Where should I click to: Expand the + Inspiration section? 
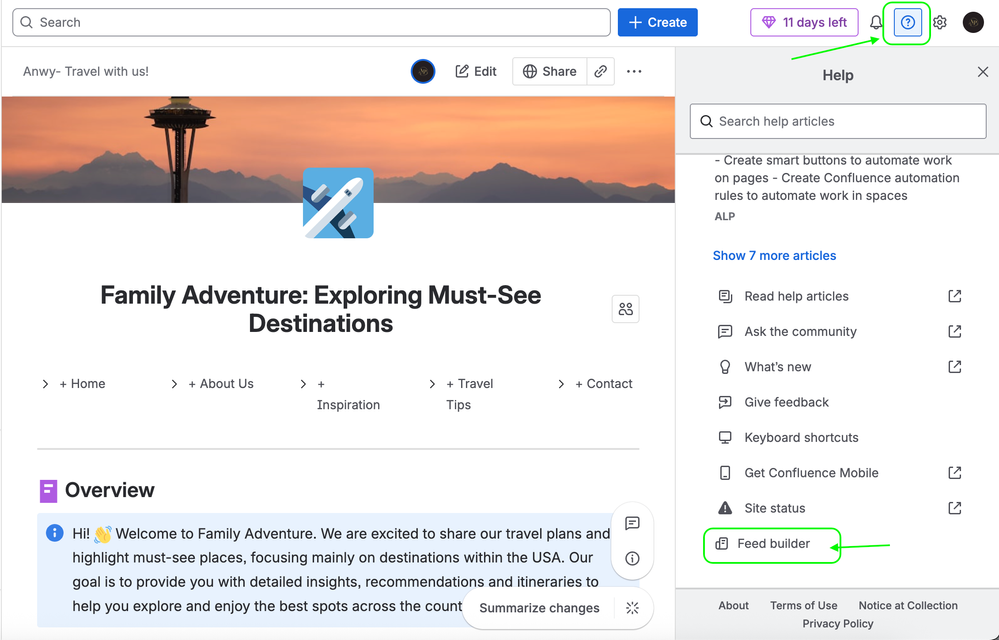pyautogui.click(x=303, y=384)
